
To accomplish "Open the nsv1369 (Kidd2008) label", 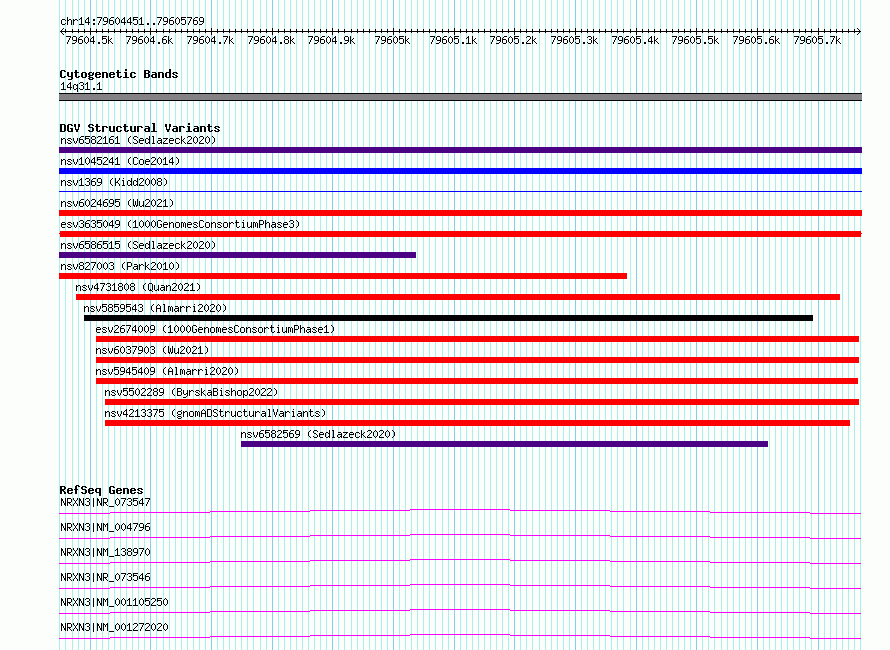I will pos(114,182).
